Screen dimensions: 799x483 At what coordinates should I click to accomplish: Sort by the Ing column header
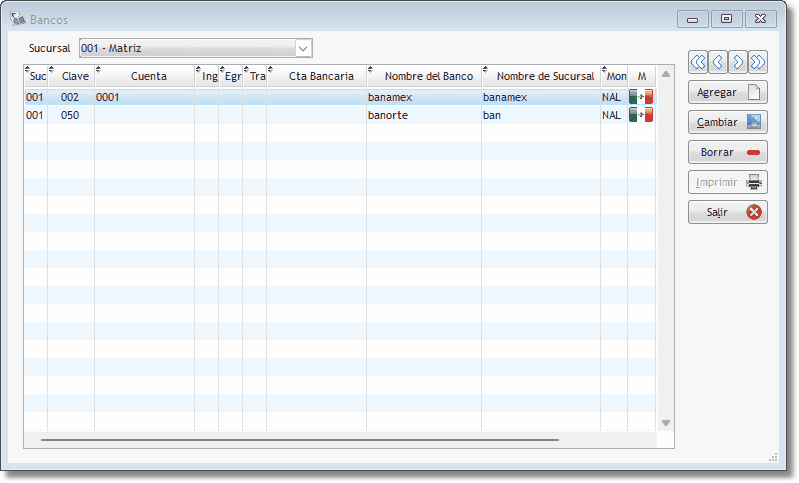pyautogui.click(x=207, y=76)
